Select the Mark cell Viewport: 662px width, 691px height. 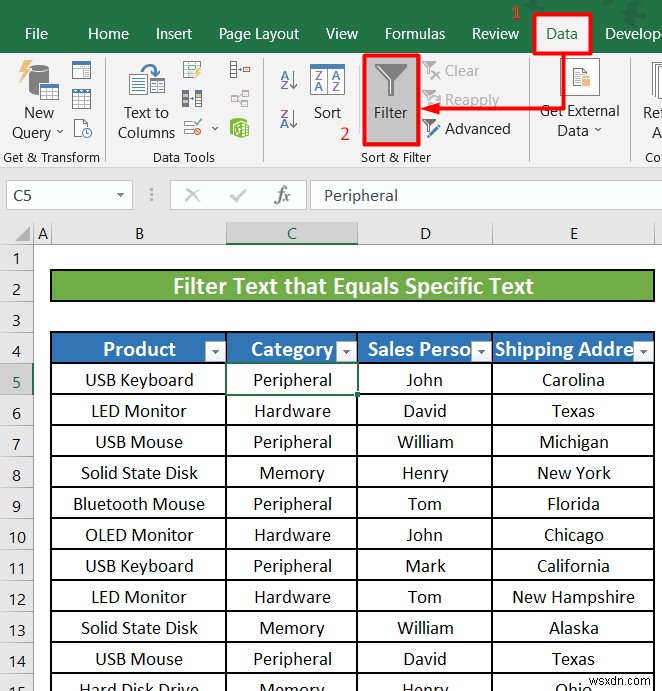pos(424,565)
